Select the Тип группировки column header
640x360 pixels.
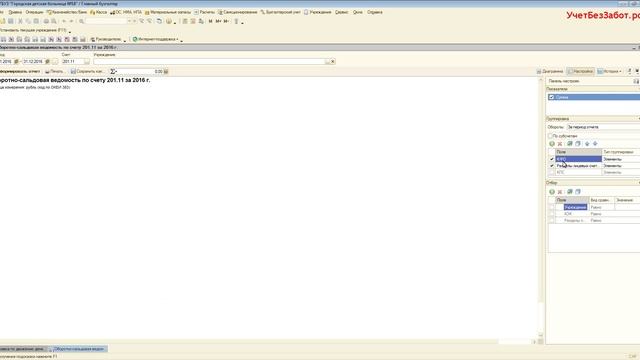coord(620,152)
